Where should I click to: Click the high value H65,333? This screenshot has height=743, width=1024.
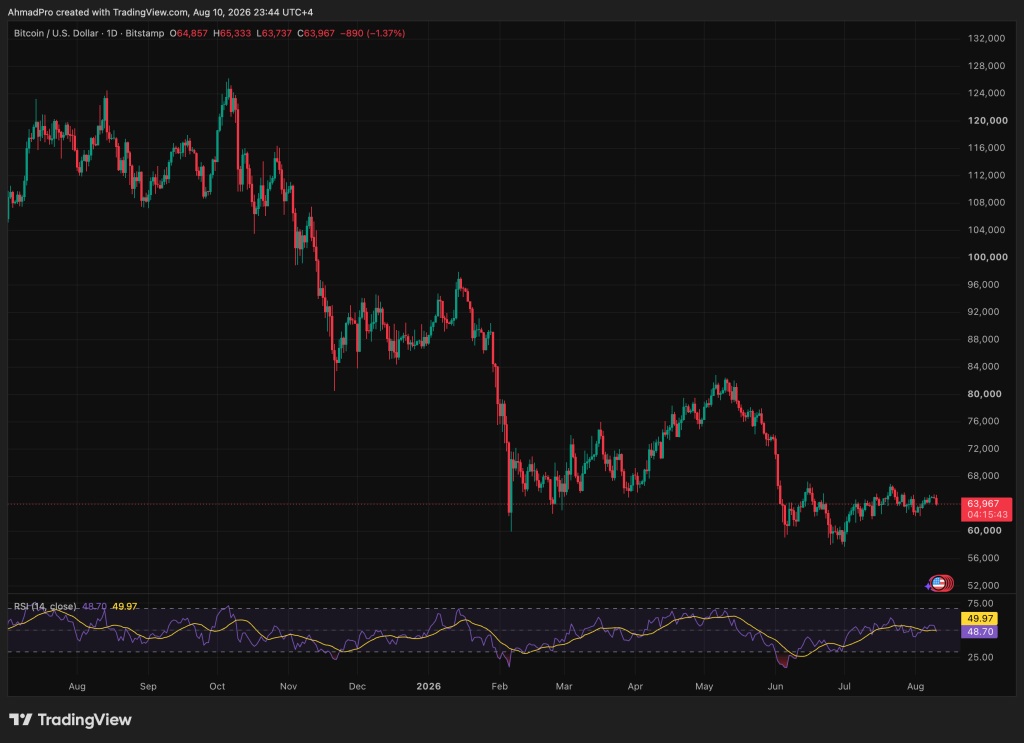pos(232,33)
